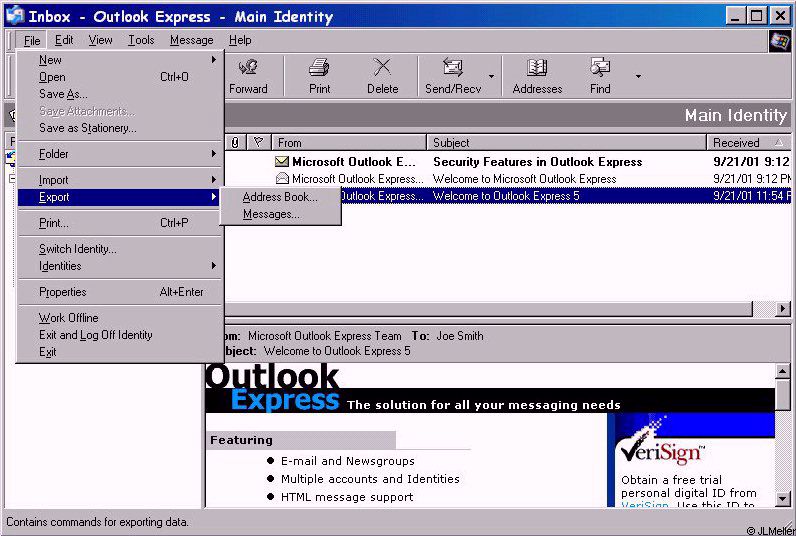Open the Help menu
Screen dimensions: 796x536
240,40
